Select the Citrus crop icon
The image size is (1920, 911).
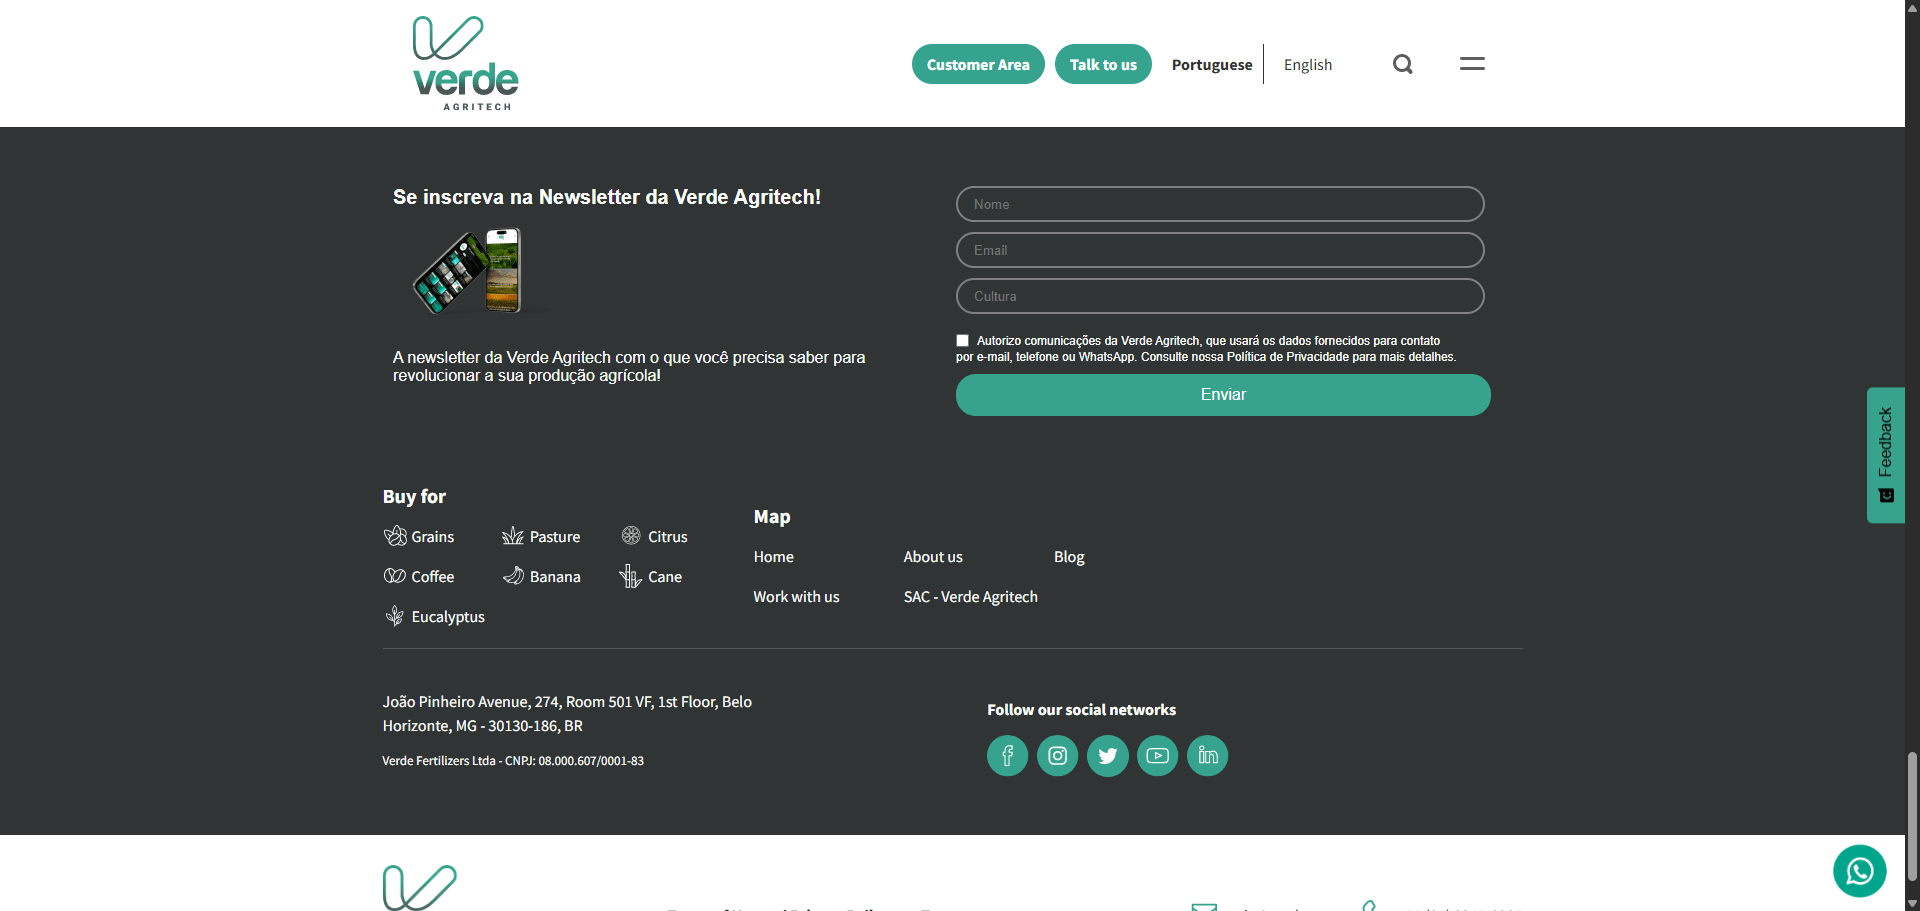631,536
